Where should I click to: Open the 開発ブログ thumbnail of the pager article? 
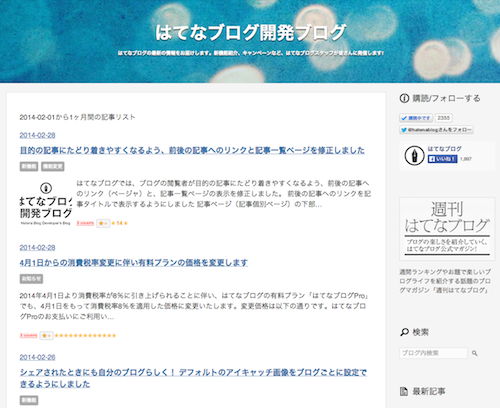click(x=46, y=204)
